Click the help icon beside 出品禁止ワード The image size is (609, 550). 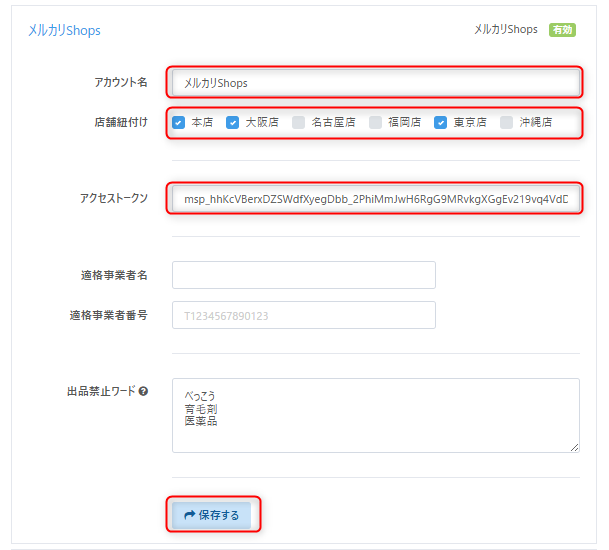143,391
